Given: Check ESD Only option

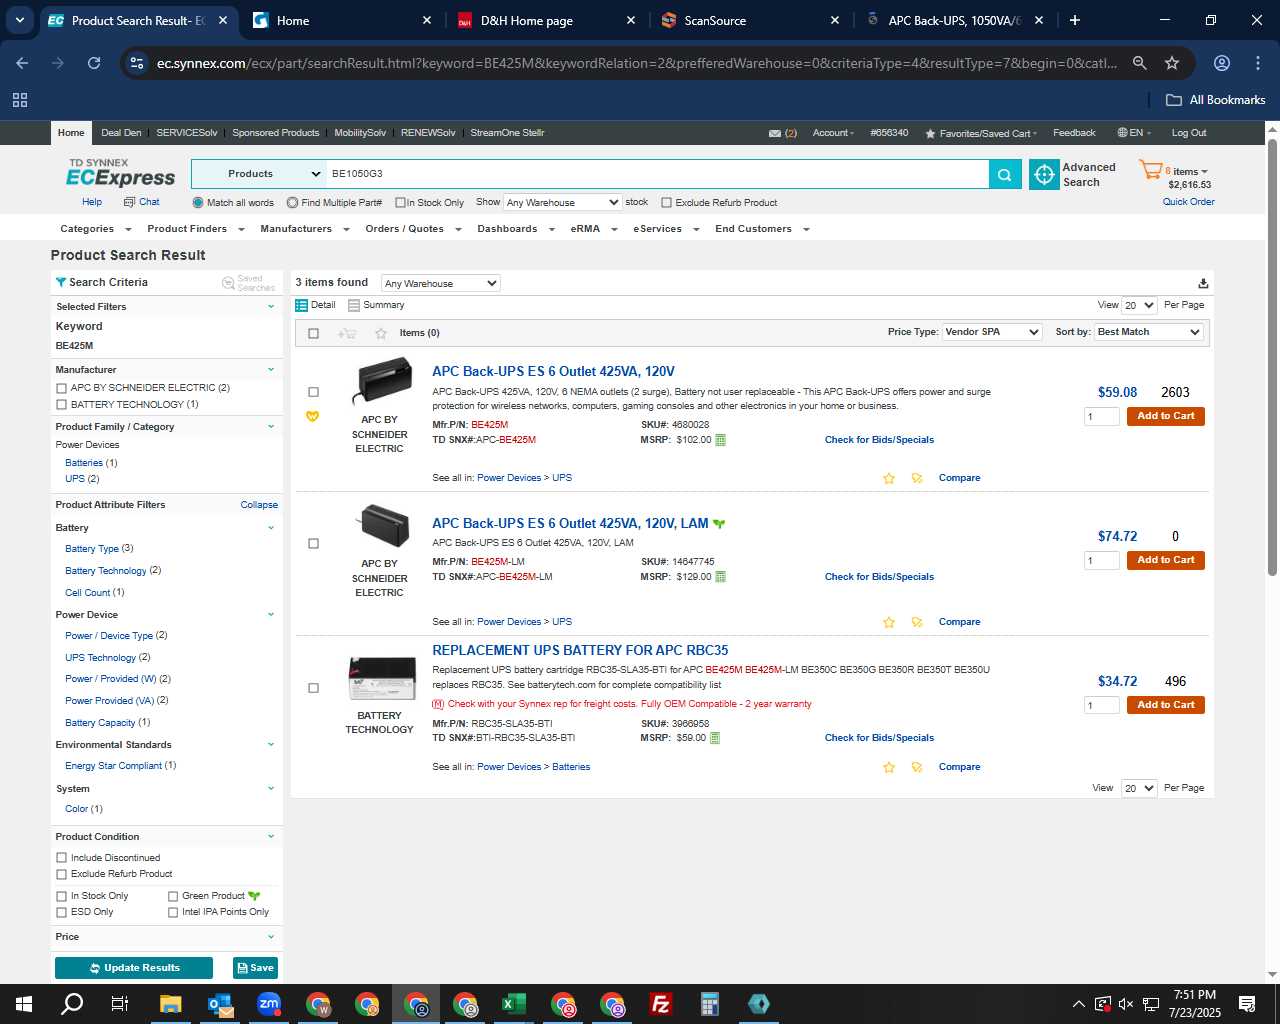Looking at the screenshot, I should coord(62,912).
